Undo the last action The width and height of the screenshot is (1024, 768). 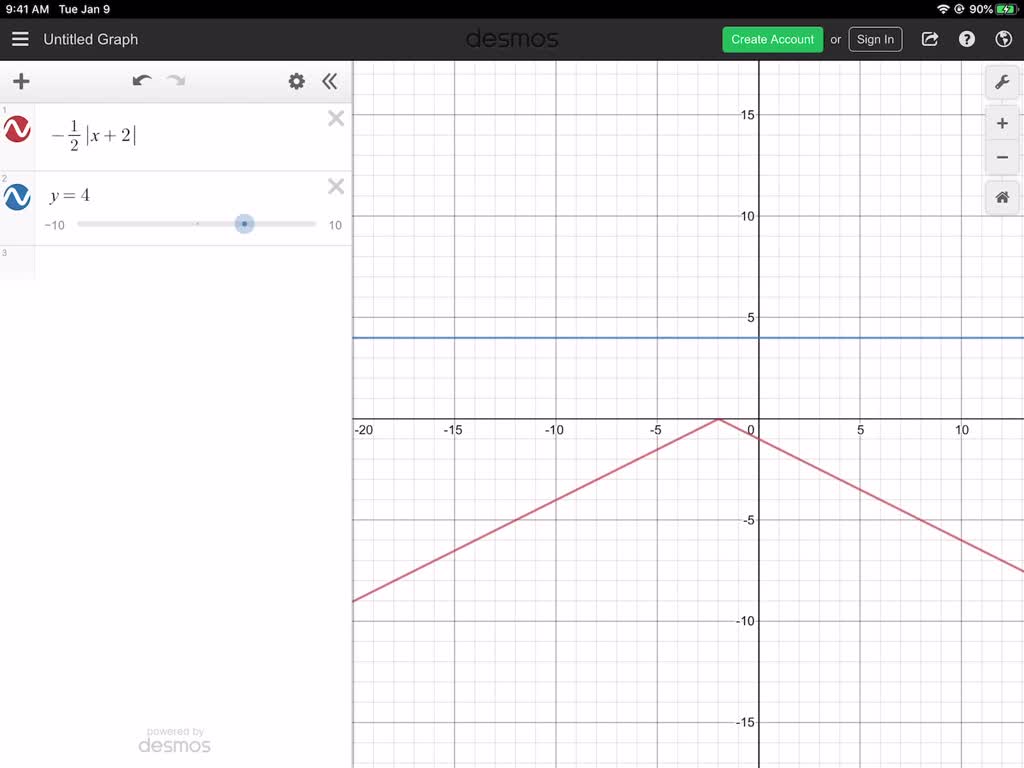coord(143,81)
